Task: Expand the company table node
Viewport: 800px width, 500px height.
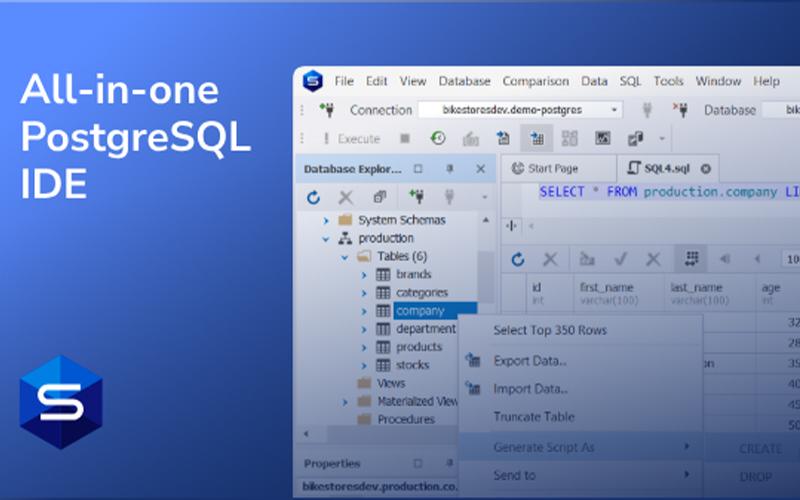Action: (x=364, y=311)
